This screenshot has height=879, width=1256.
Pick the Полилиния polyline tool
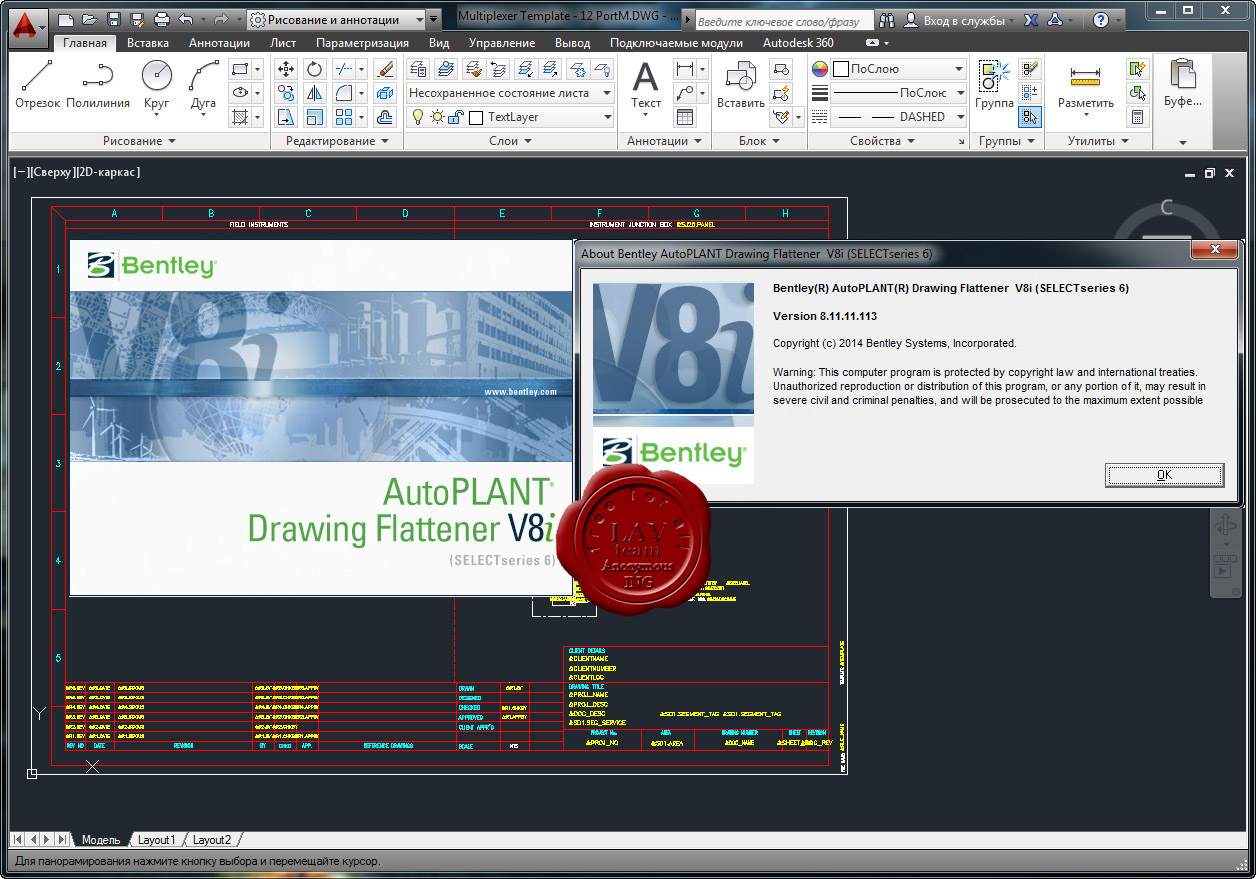[98, 84]
